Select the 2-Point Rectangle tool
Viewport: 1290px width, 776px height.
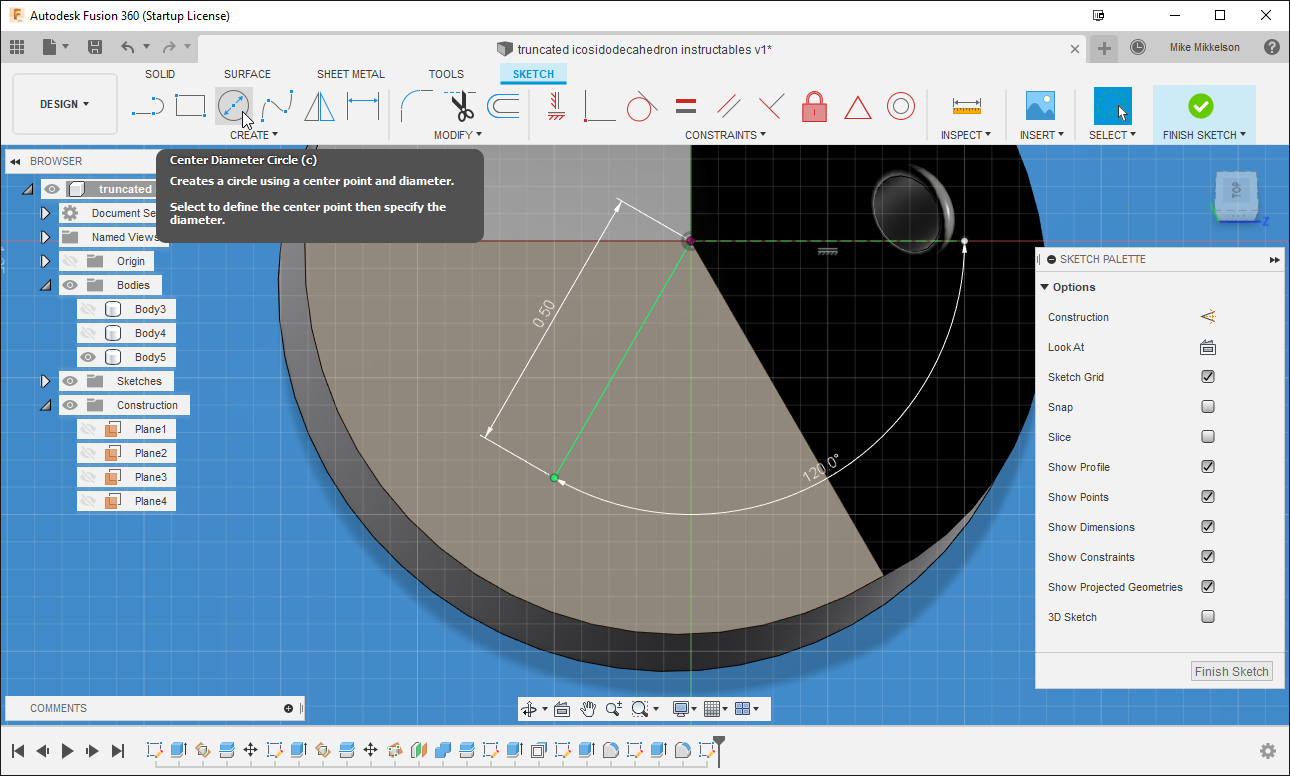(x=190, y=105)
